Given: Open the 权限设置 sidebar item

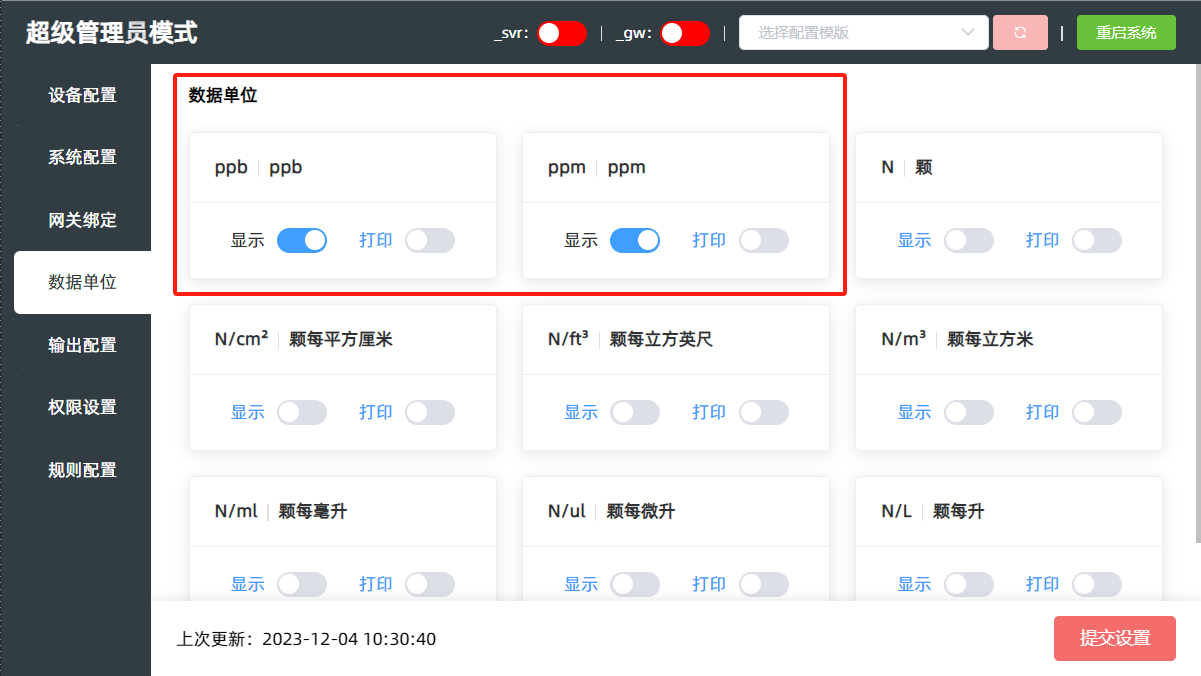Looking at the screenshot, I should (82, 407).
